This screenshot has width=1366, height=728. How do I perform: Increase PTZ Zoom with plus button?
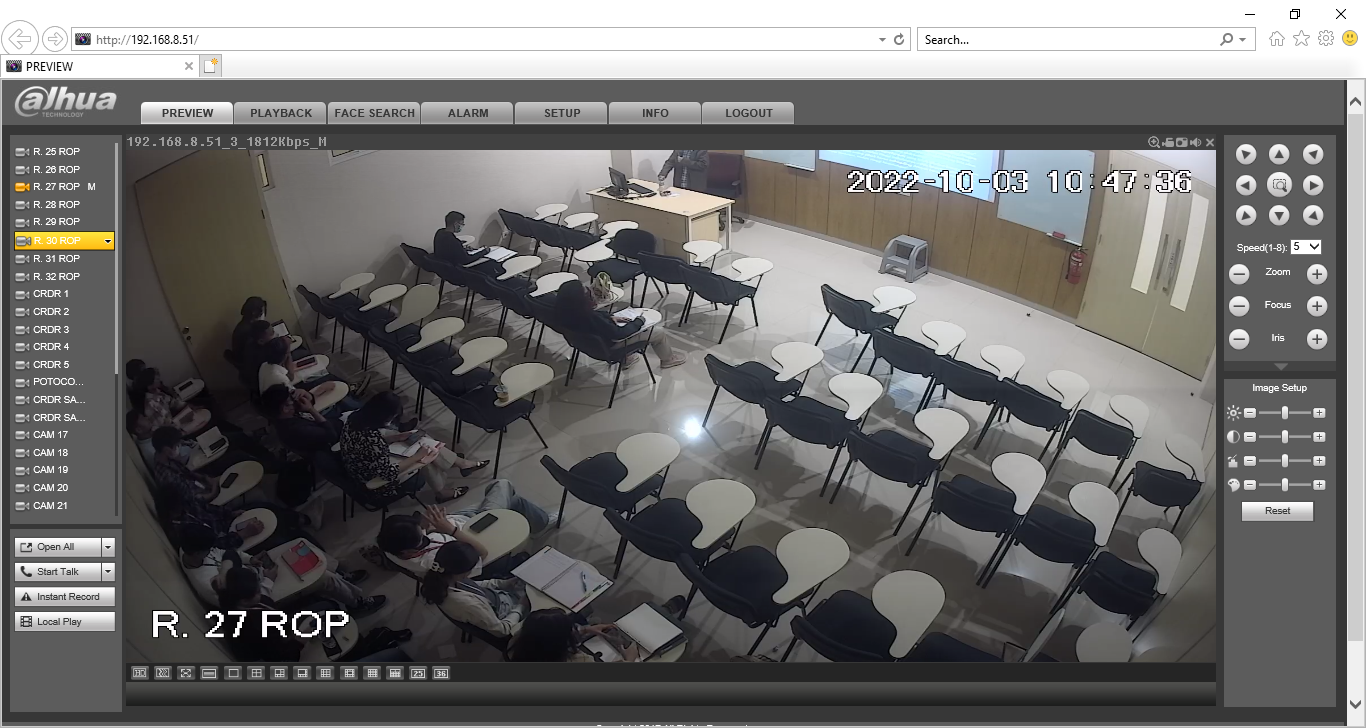[x=1317, y=274]
